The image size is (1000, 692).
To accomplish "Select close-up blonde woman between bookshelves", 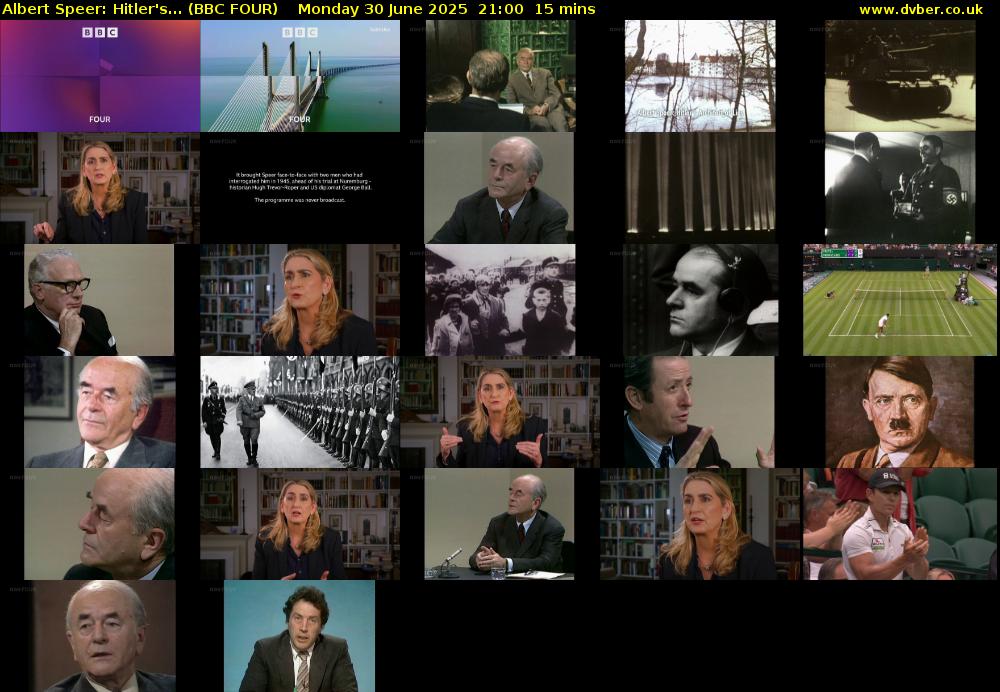I will (300, 300).
